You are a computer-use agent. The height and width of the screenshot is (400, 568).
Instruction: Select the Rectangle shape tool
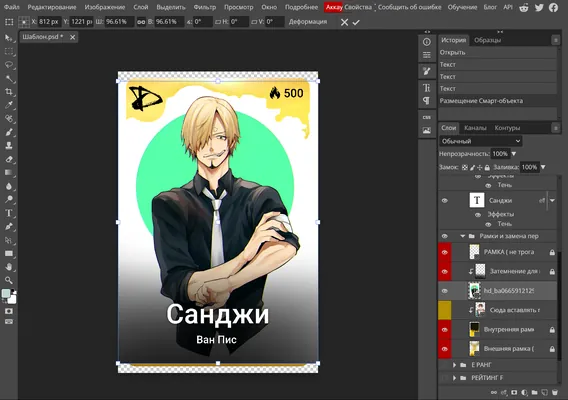pyautogui.click(x=9, y=254)
